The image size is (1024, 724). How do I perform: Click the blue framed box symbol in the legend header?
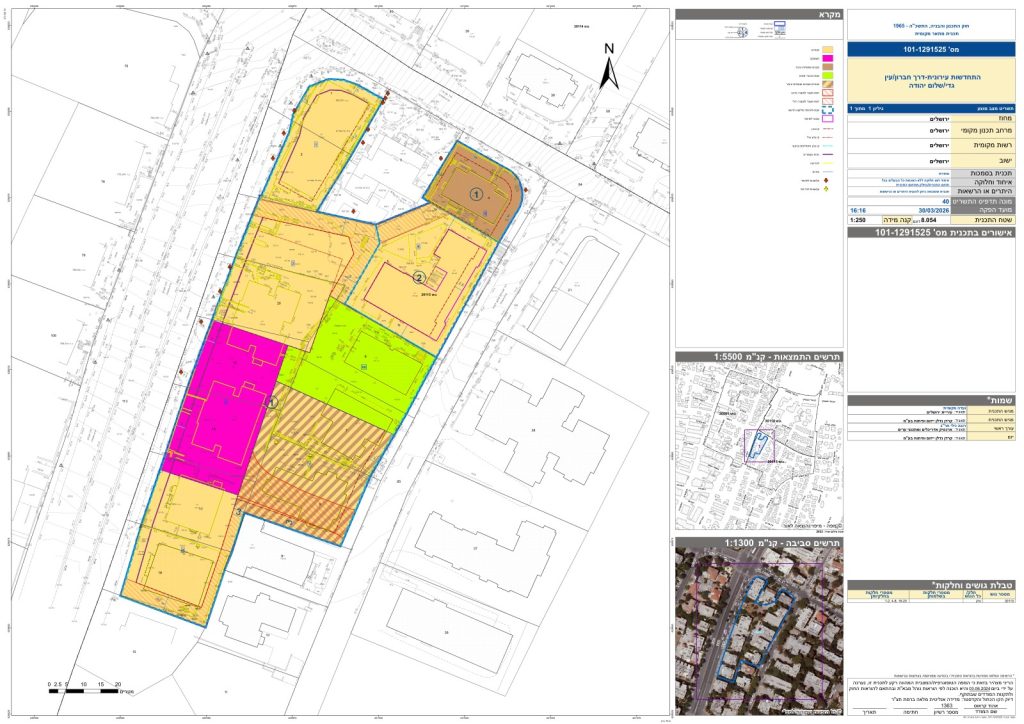780,24
